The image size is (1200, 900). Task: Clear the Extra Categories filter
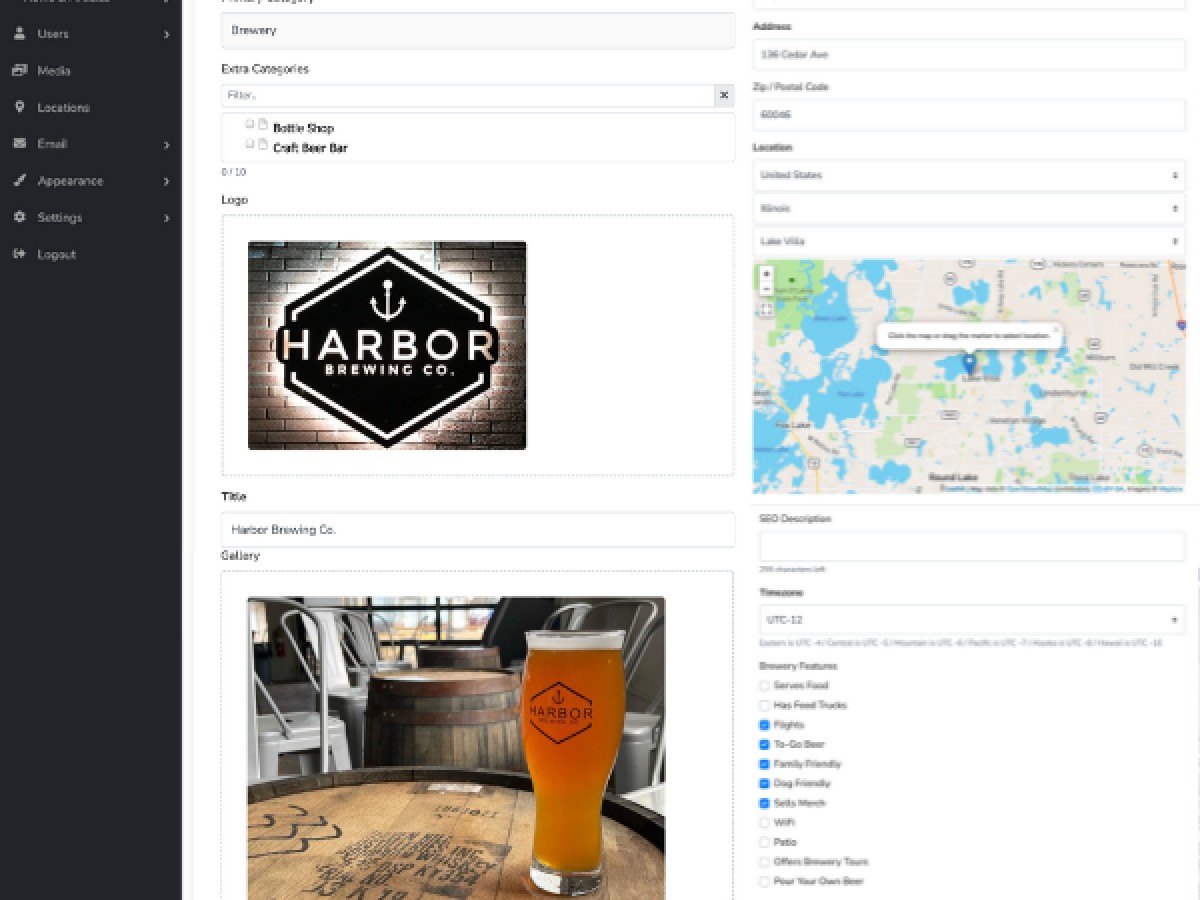[724, 95]
